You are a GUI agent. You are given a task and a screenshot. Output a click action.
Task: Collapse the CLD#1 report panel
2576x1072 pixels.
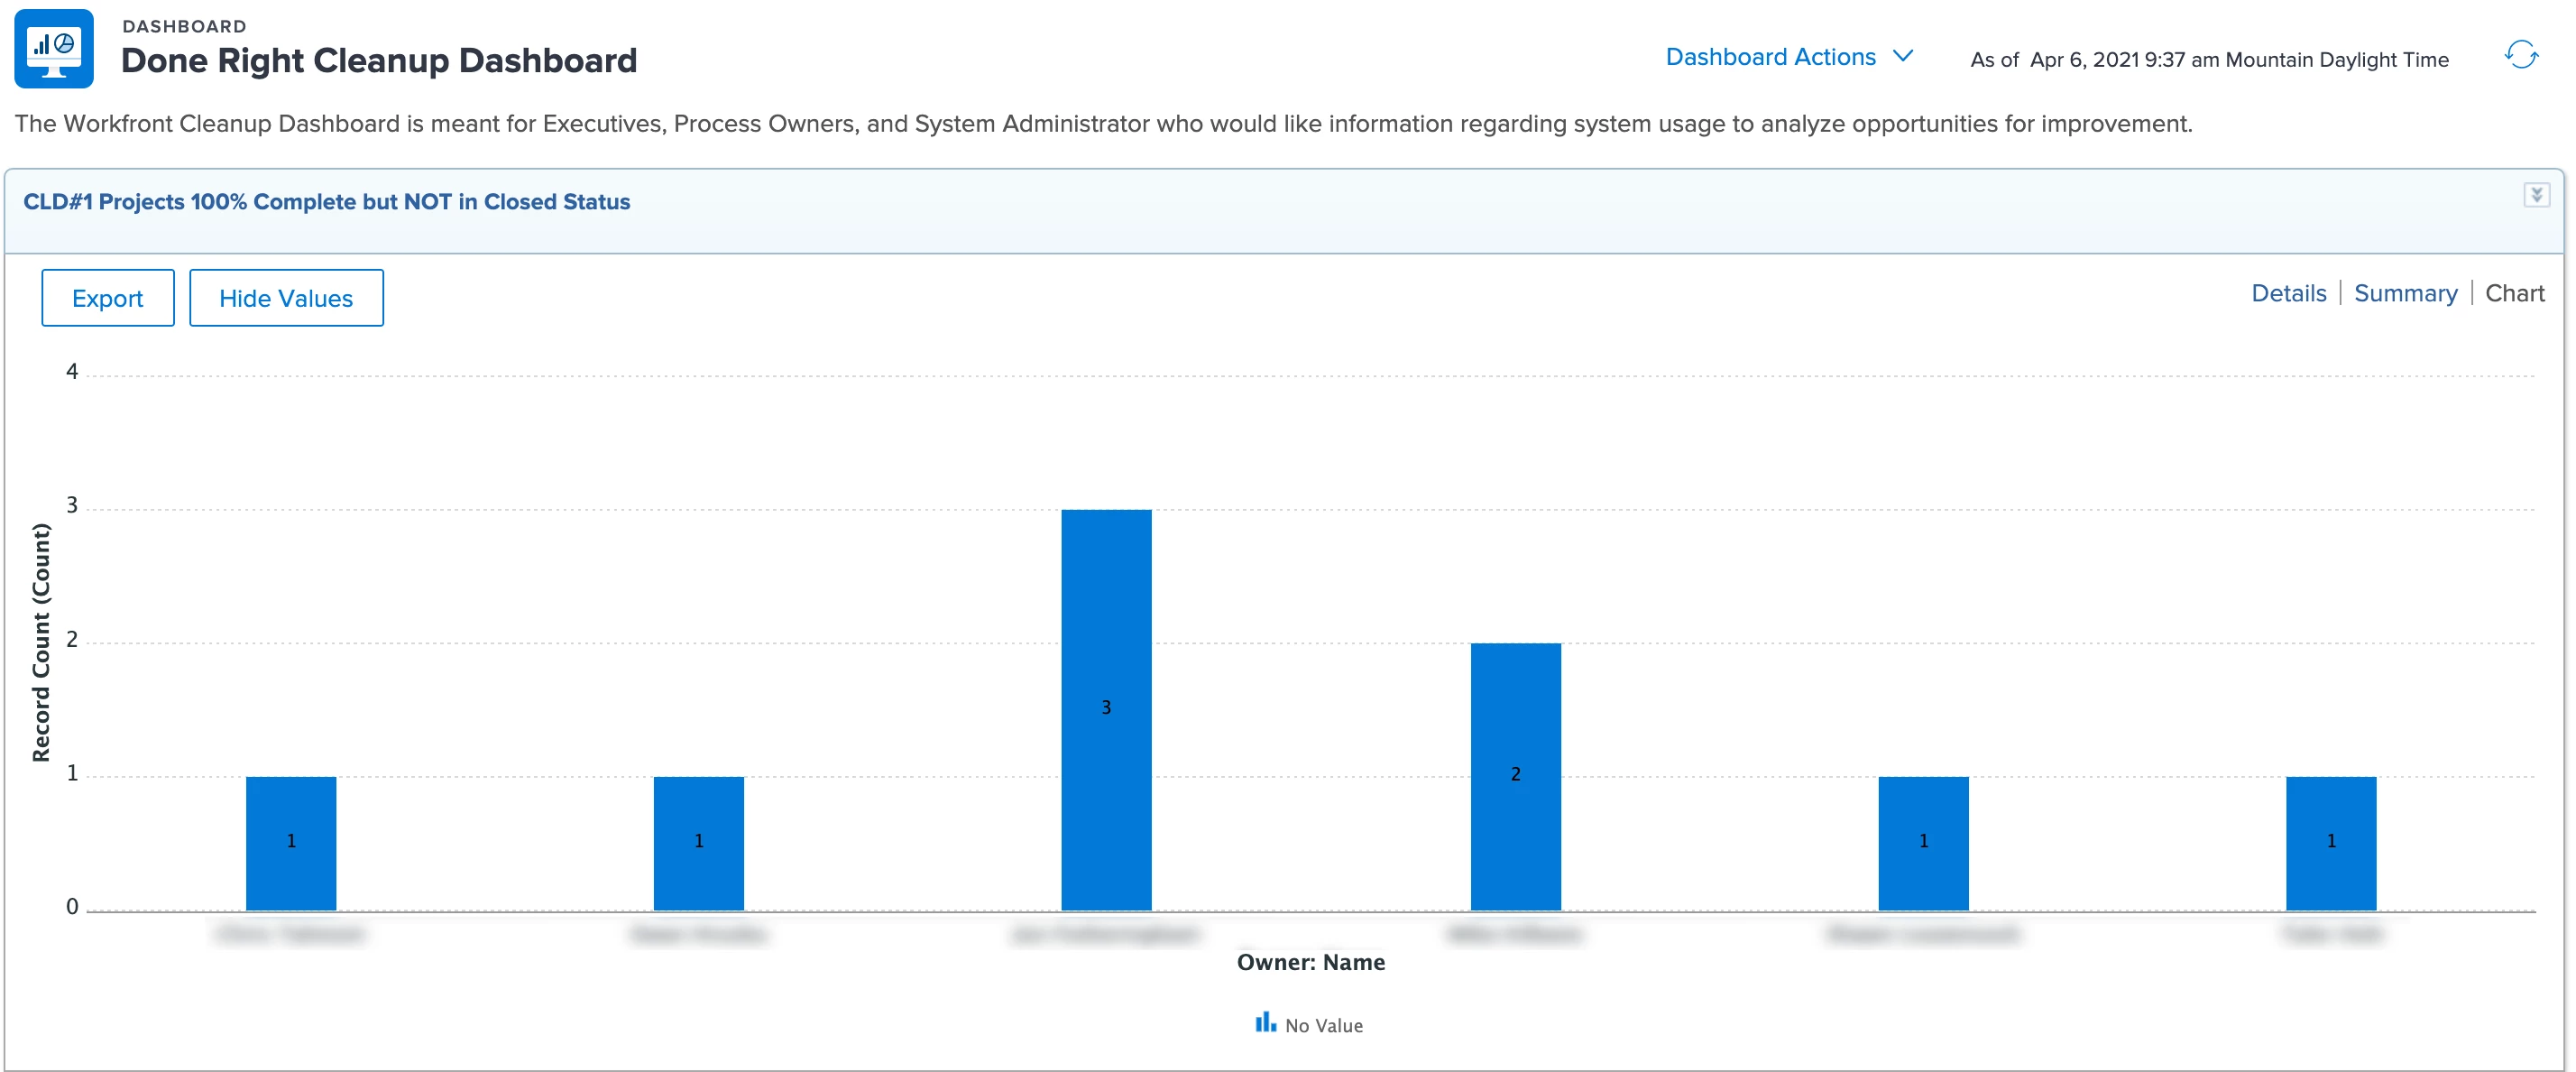[x=2535, y=194]
